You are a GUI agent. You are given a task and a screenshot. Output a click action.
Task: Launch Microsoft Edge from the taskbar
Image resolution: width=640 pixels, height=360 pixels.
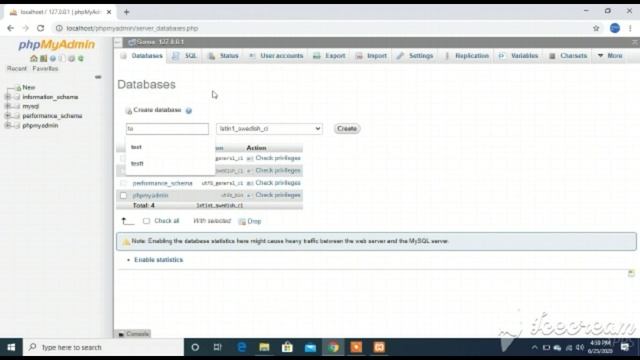point(241,347)
